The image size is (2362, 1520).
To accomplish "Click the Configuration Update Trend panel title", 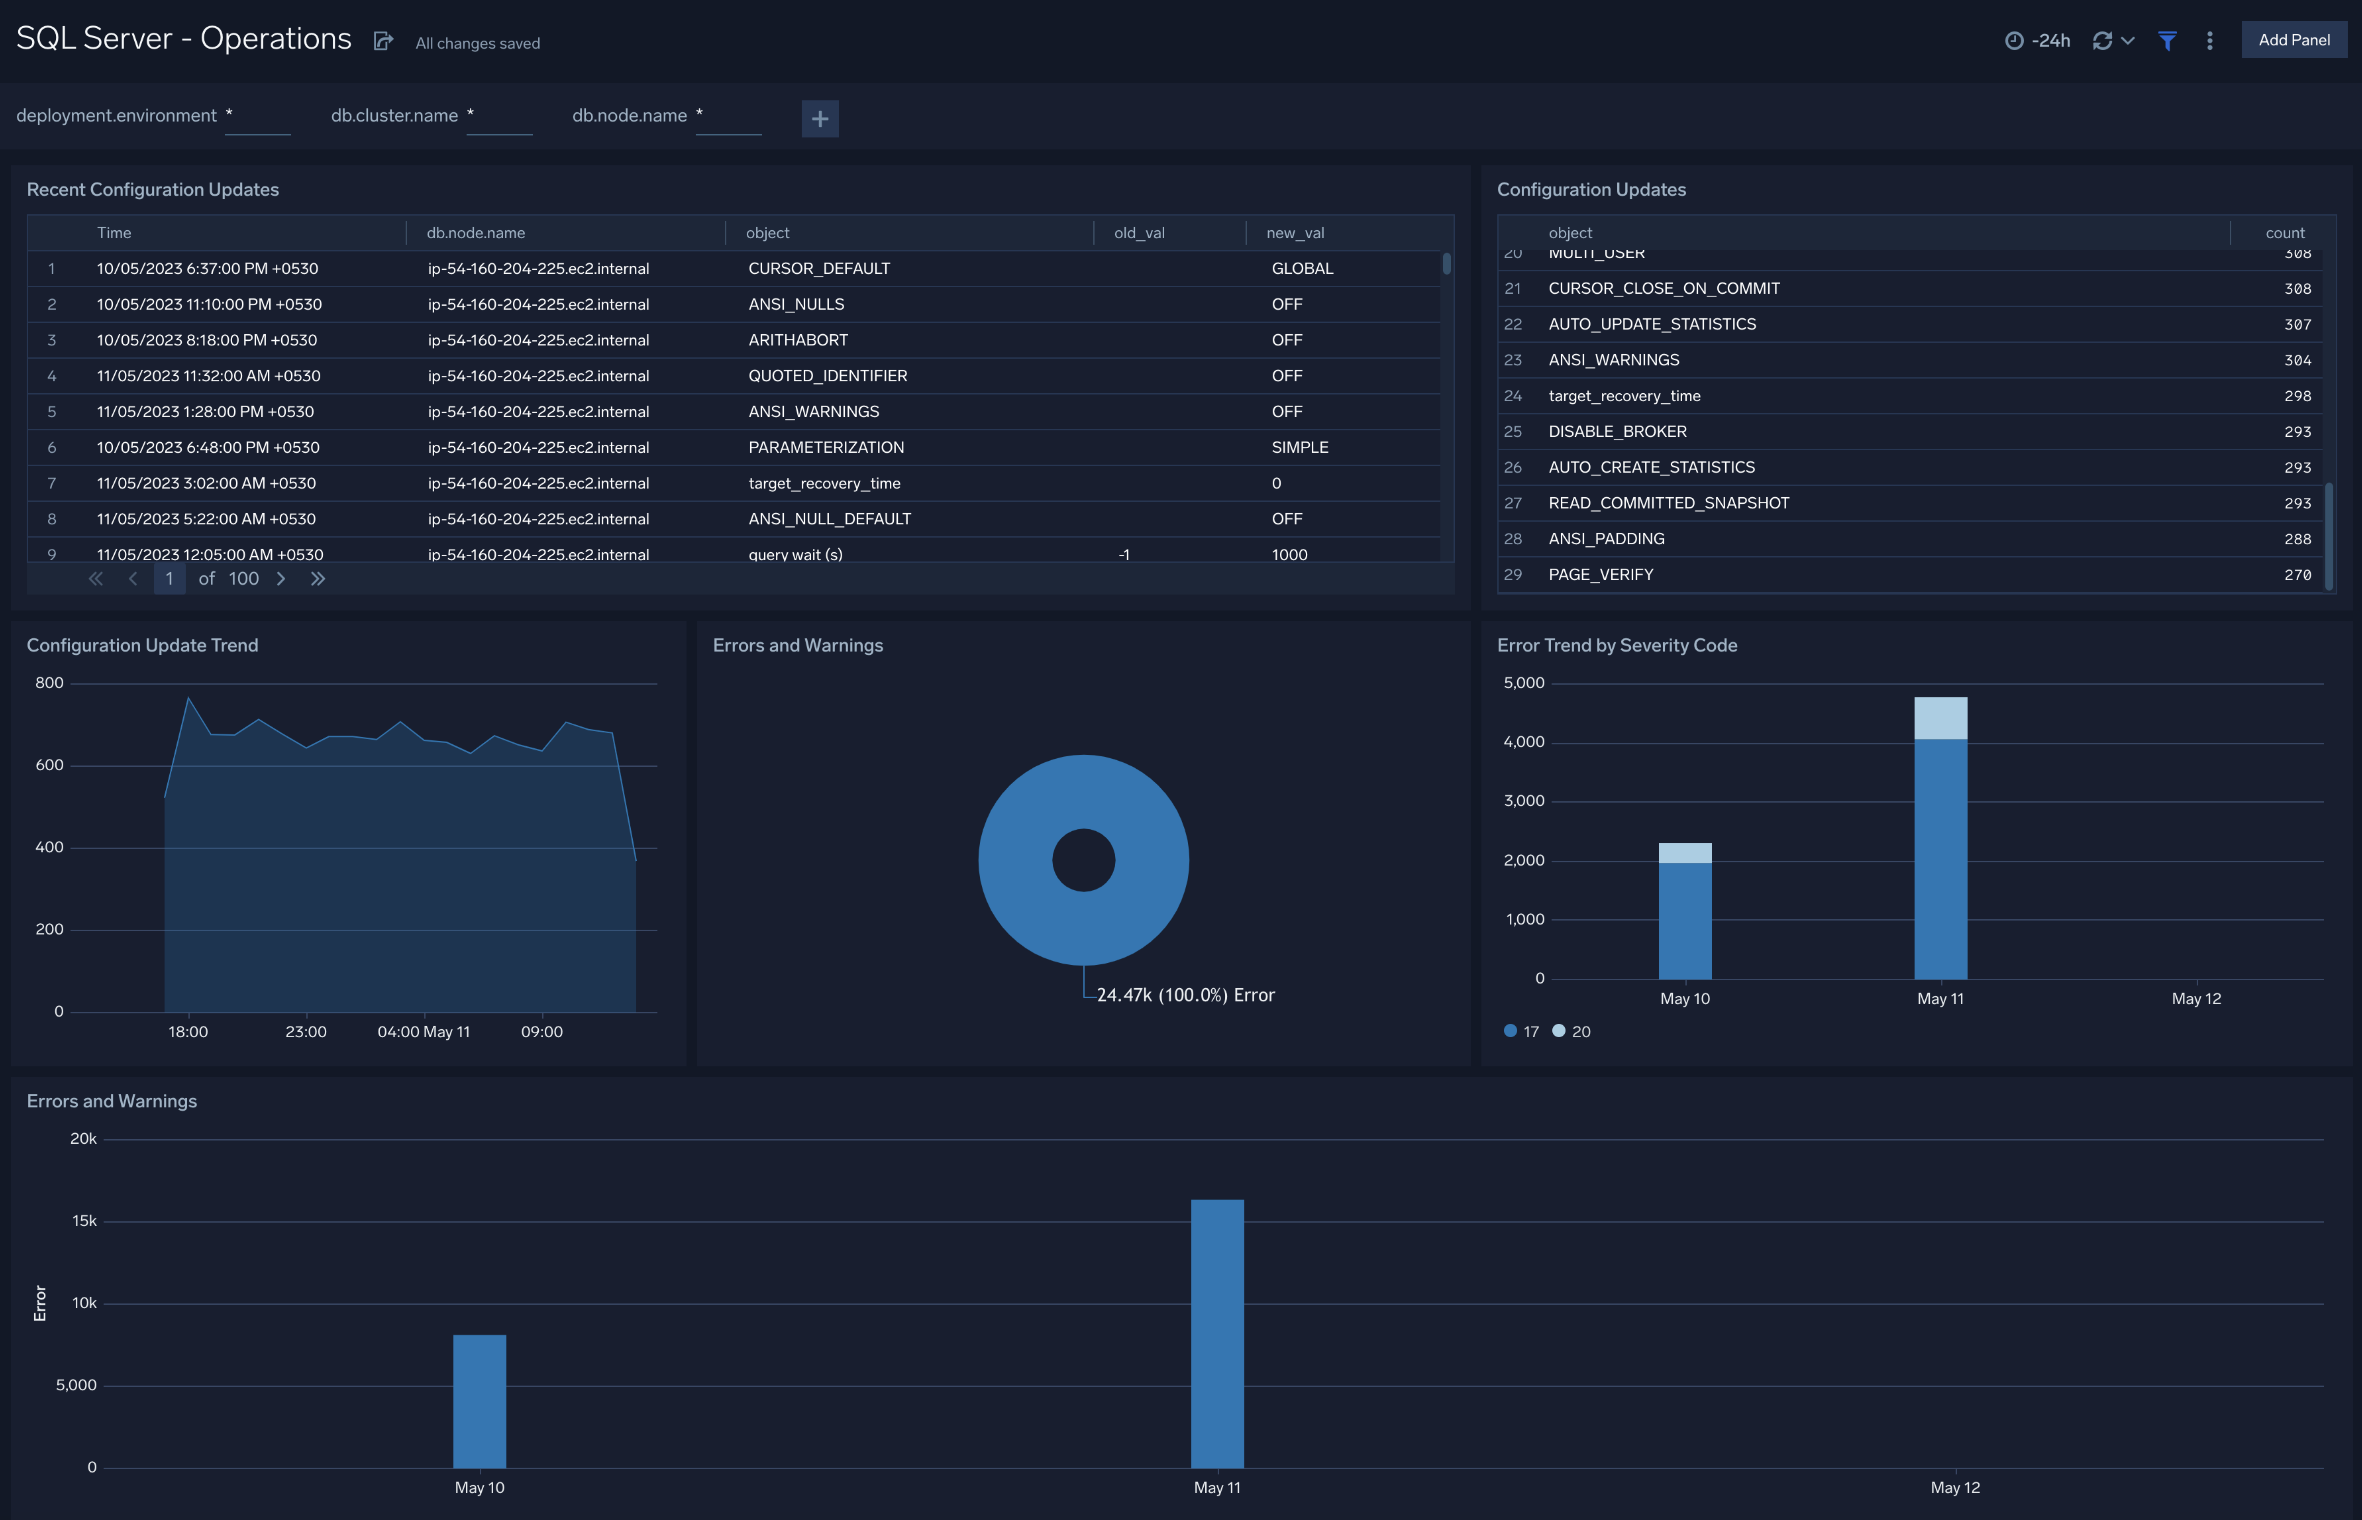I will pos(142,646).
